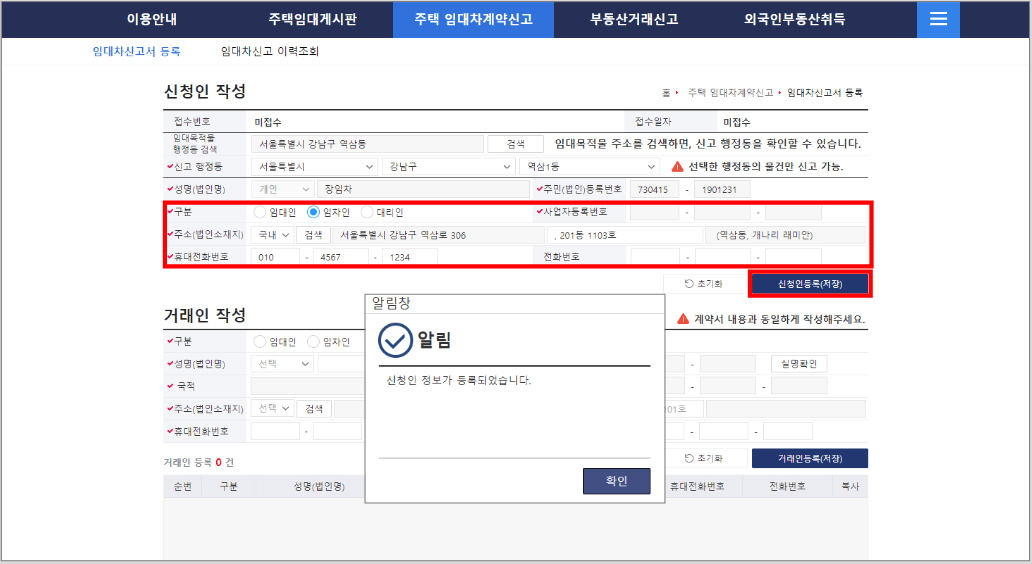This screenshot has height=564, width=1032.
Task: Open the hamburger menu icon
Action: tap(938, 19)
